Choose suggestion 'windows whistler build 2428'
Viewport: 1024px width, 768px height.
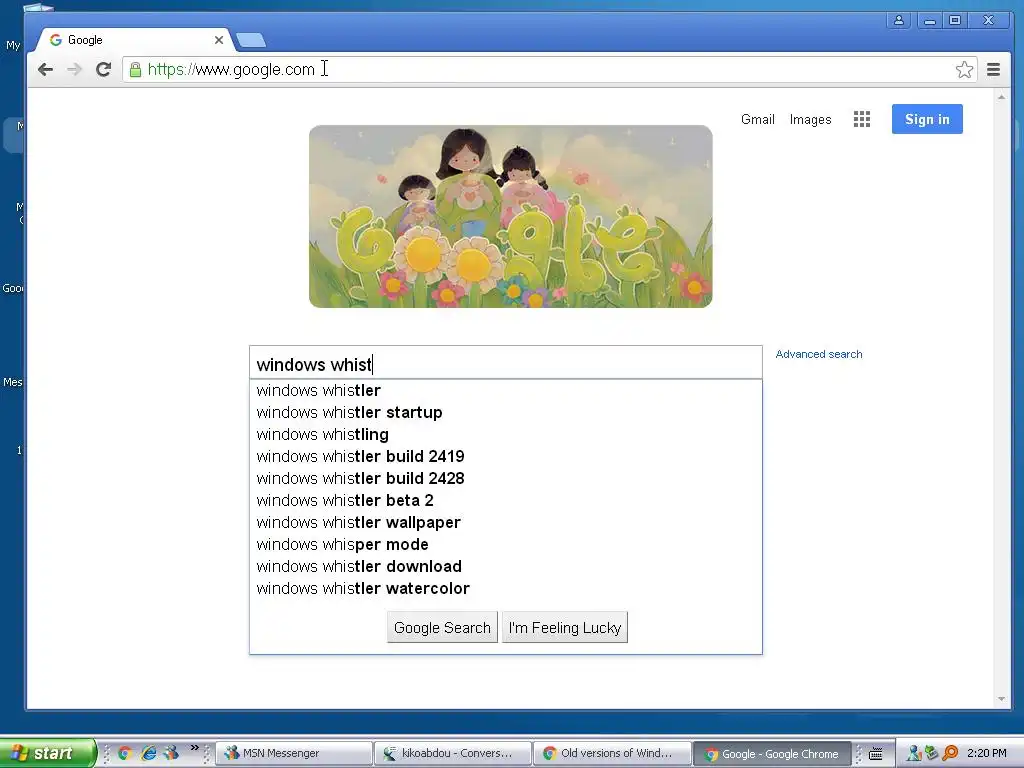pos(505,479)
